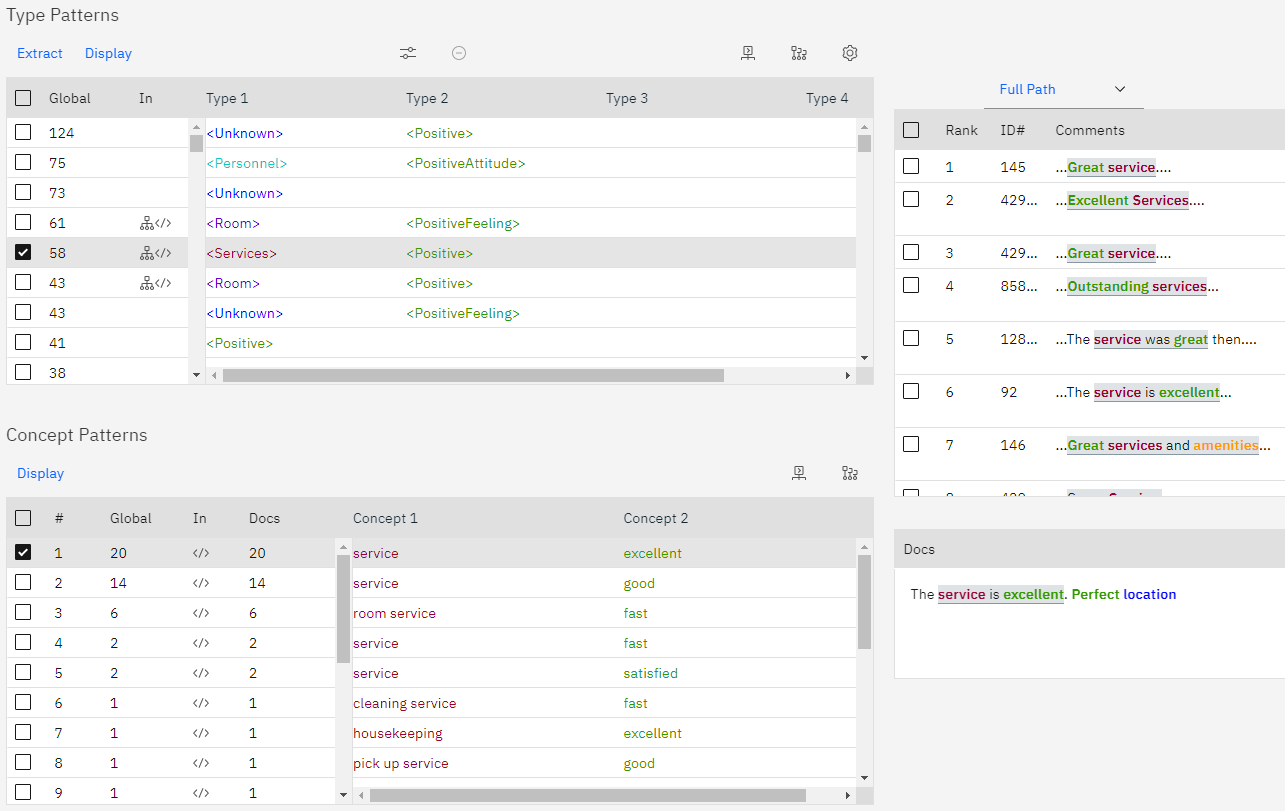Click the code icon for service satisfied row
This screenshot has height=811, width=1285.
201,673
